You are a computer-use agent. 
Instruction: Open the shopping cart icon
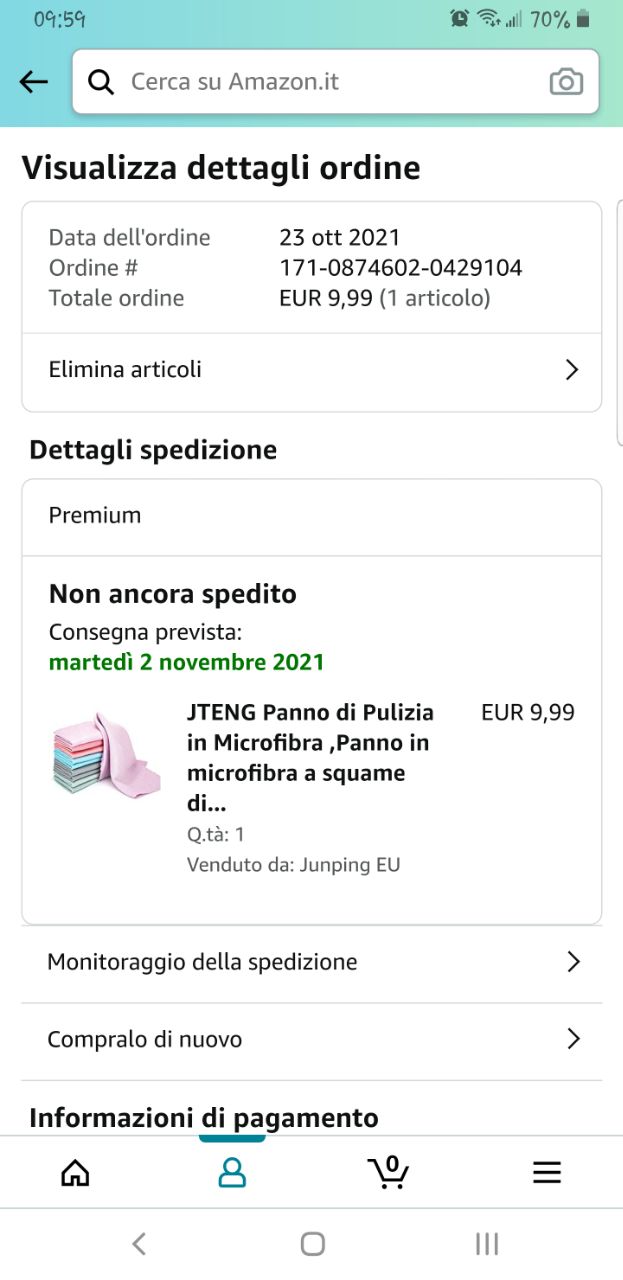tap(388, 1172)
